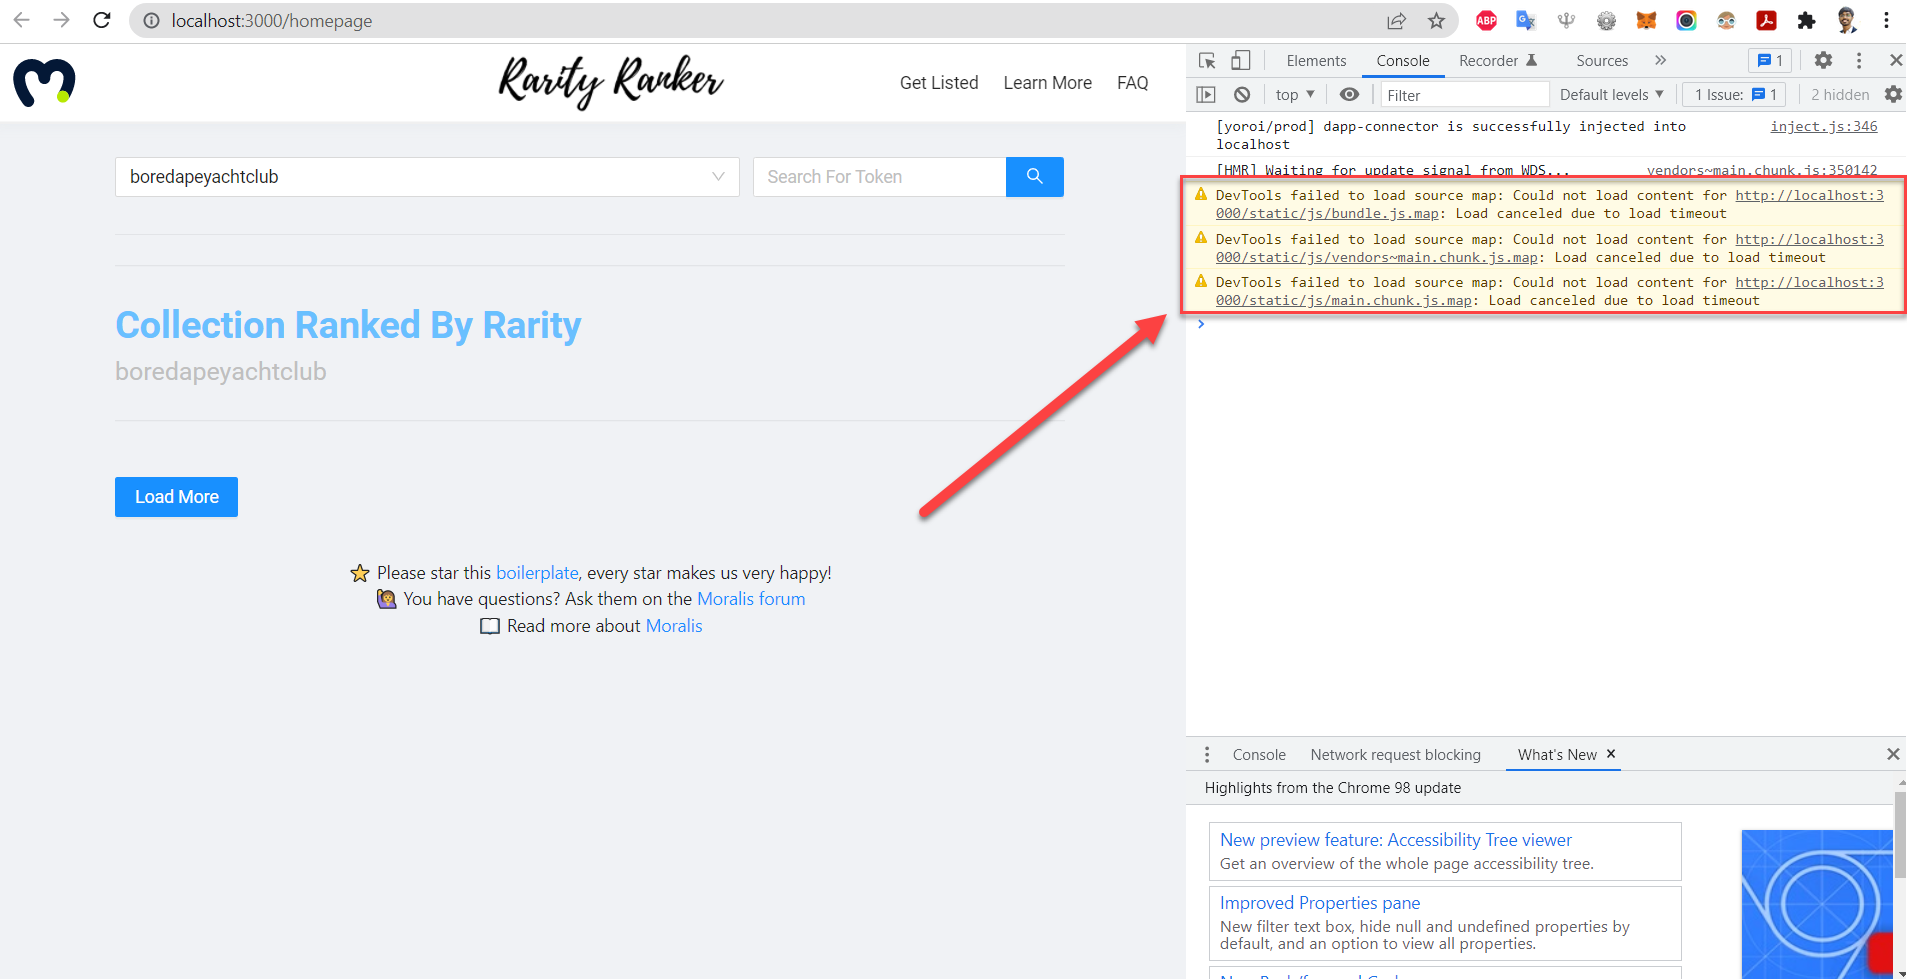Clear the console
This screenshot has width=1907, height=979.
[1242, 94]
